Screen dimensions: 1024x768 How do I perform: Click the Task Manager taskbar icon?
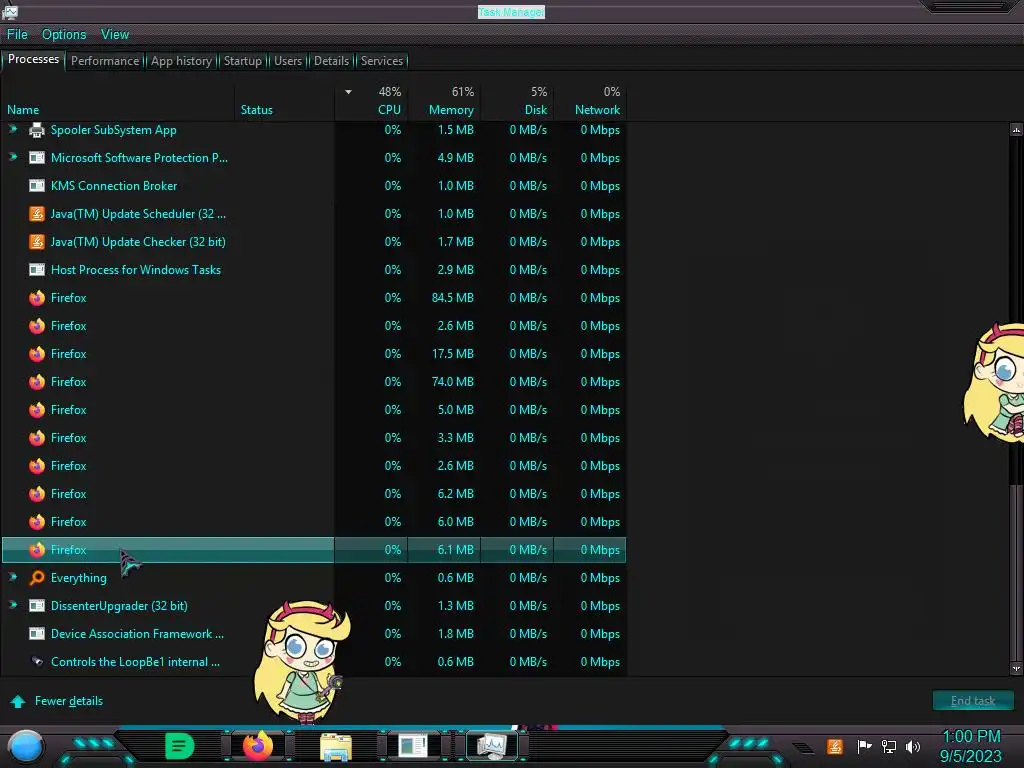tap(492, 746)
